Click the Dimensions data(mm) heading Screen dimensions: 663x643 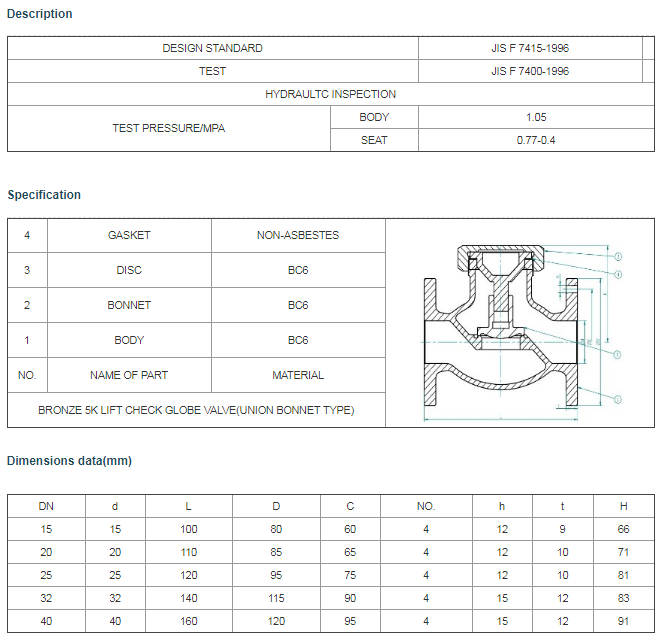point(69,461)
